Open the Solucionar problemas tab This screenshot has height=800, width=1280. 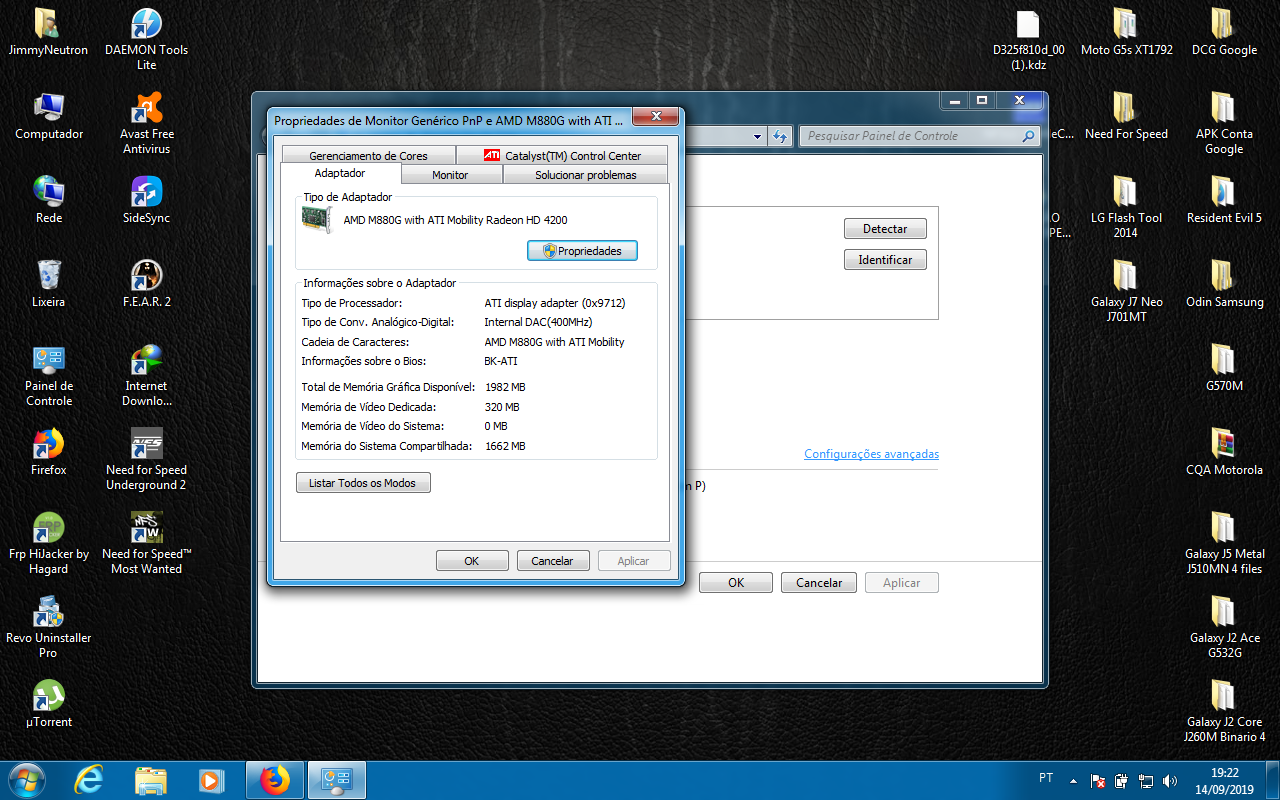click(585, 175)
